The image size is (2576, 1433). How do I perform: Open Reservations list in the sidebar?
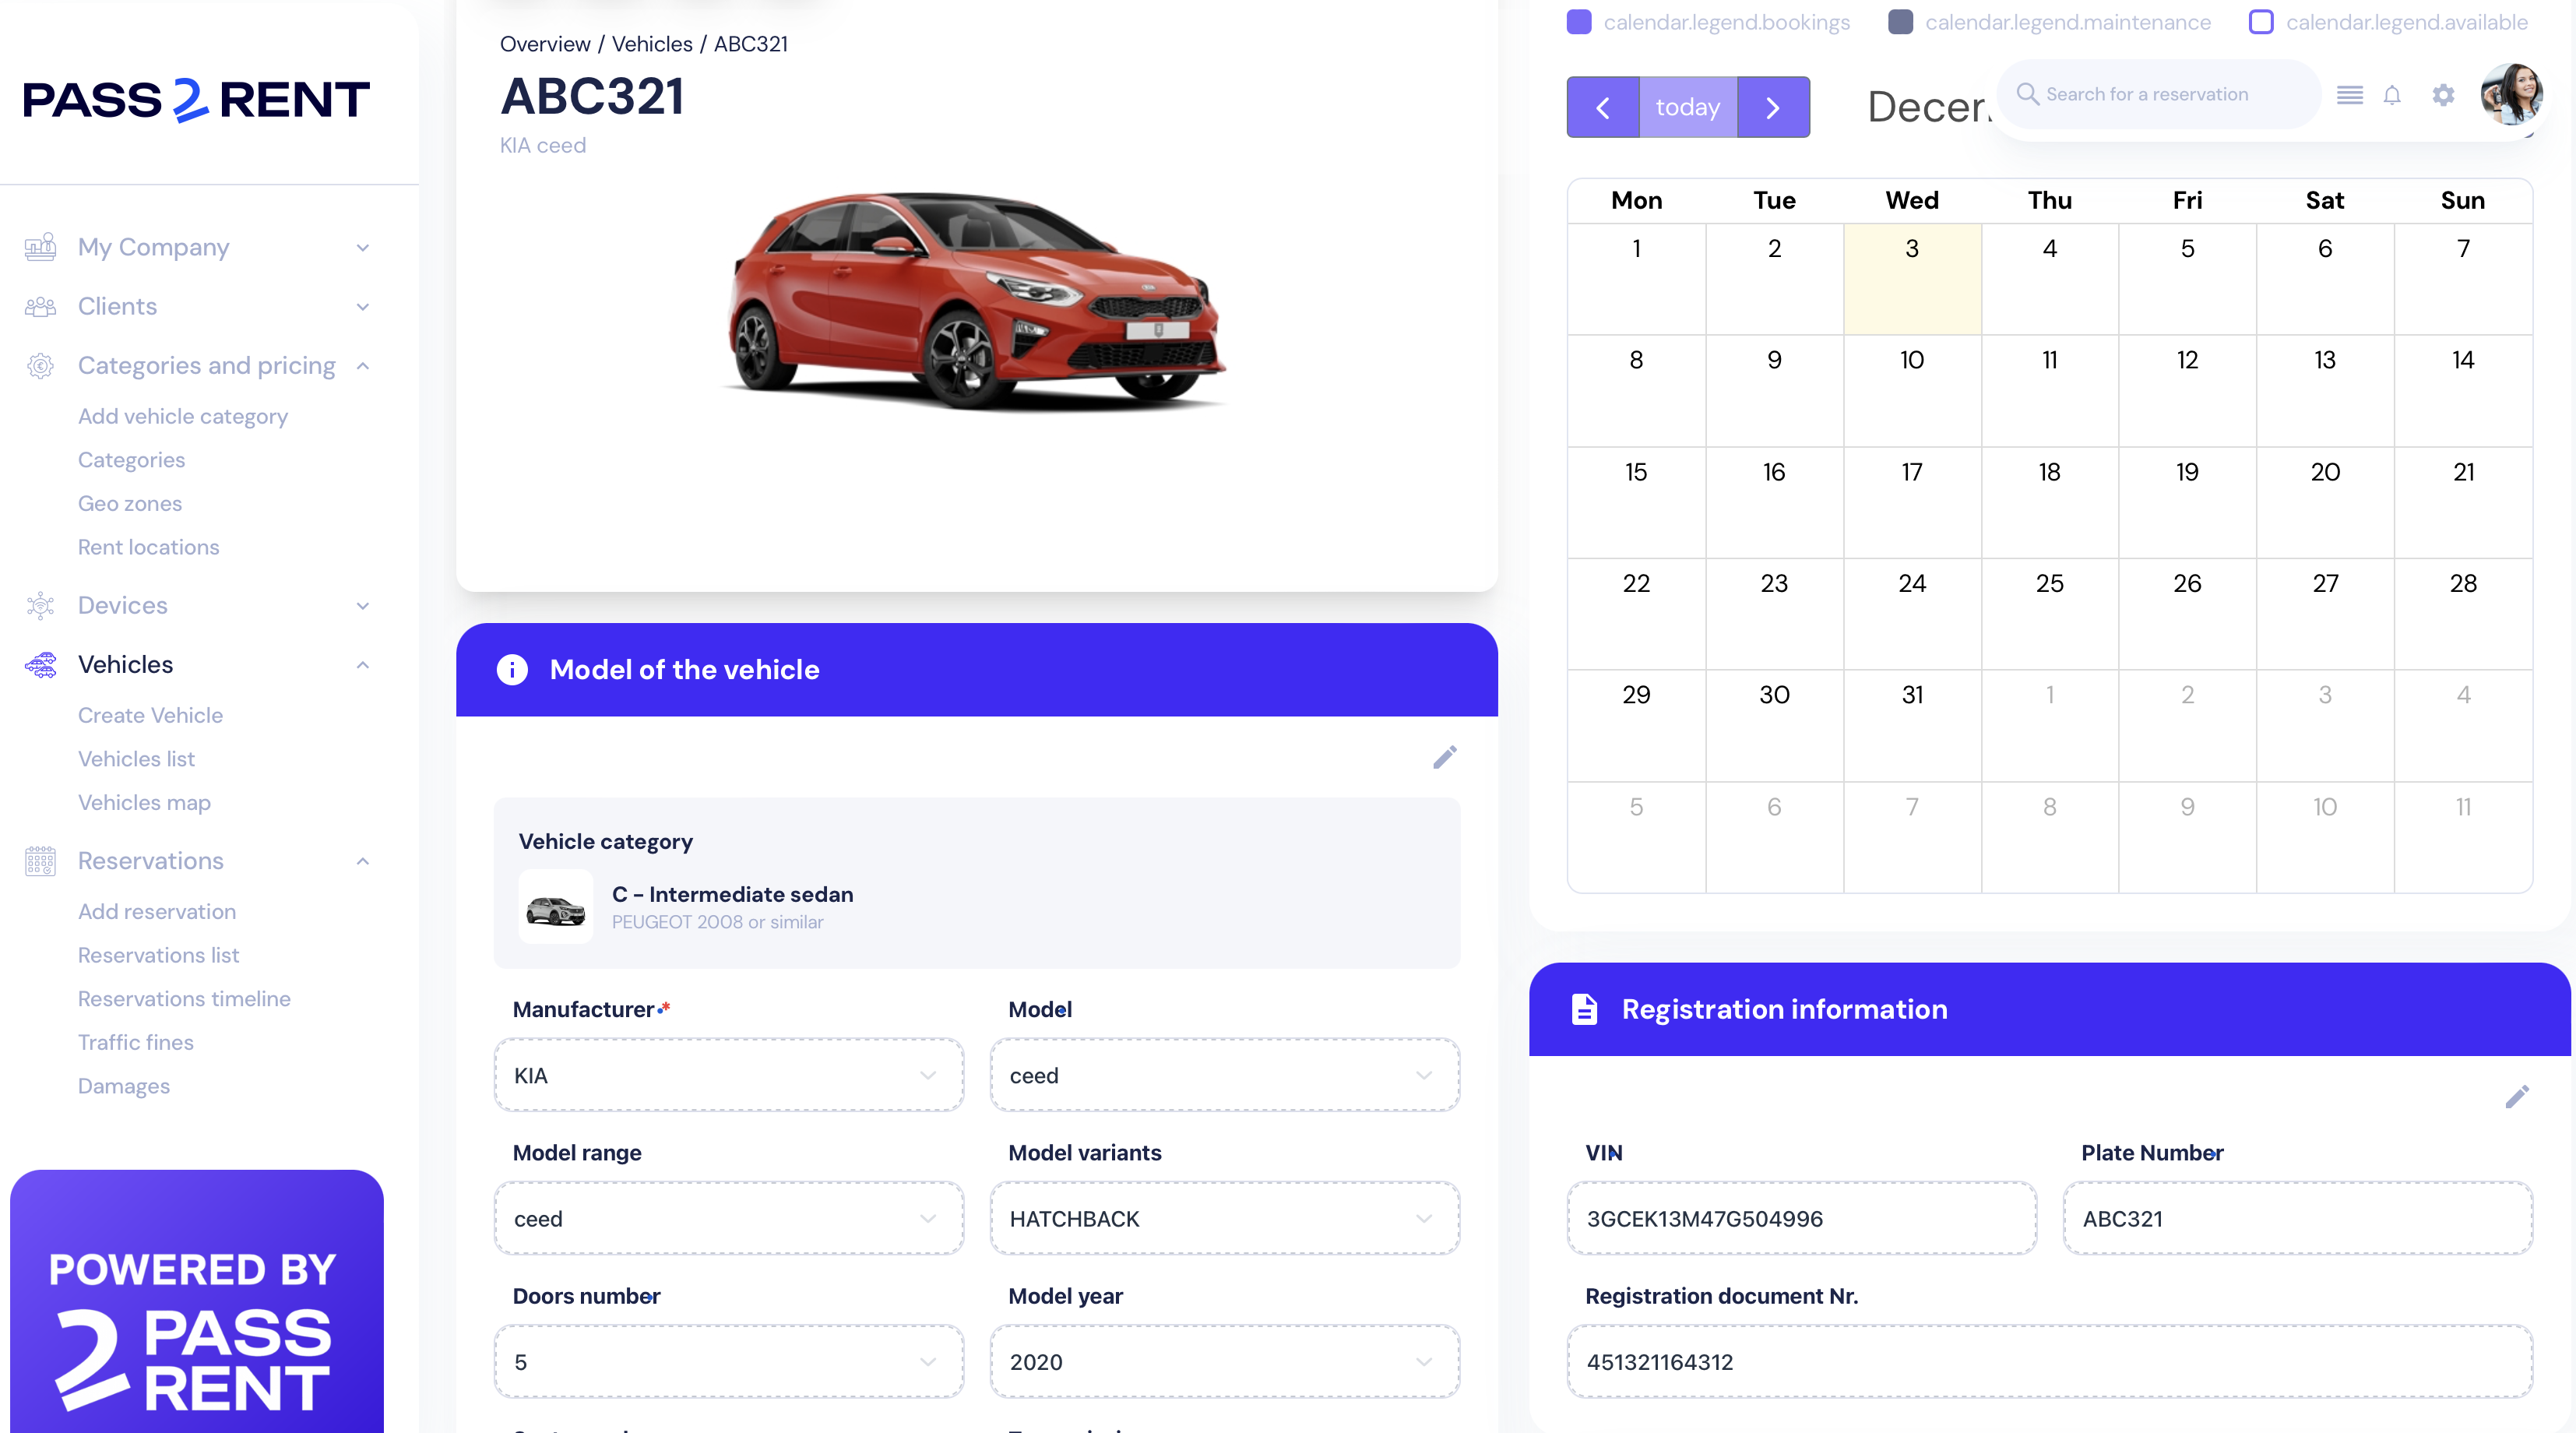click(x=158, y=955)
